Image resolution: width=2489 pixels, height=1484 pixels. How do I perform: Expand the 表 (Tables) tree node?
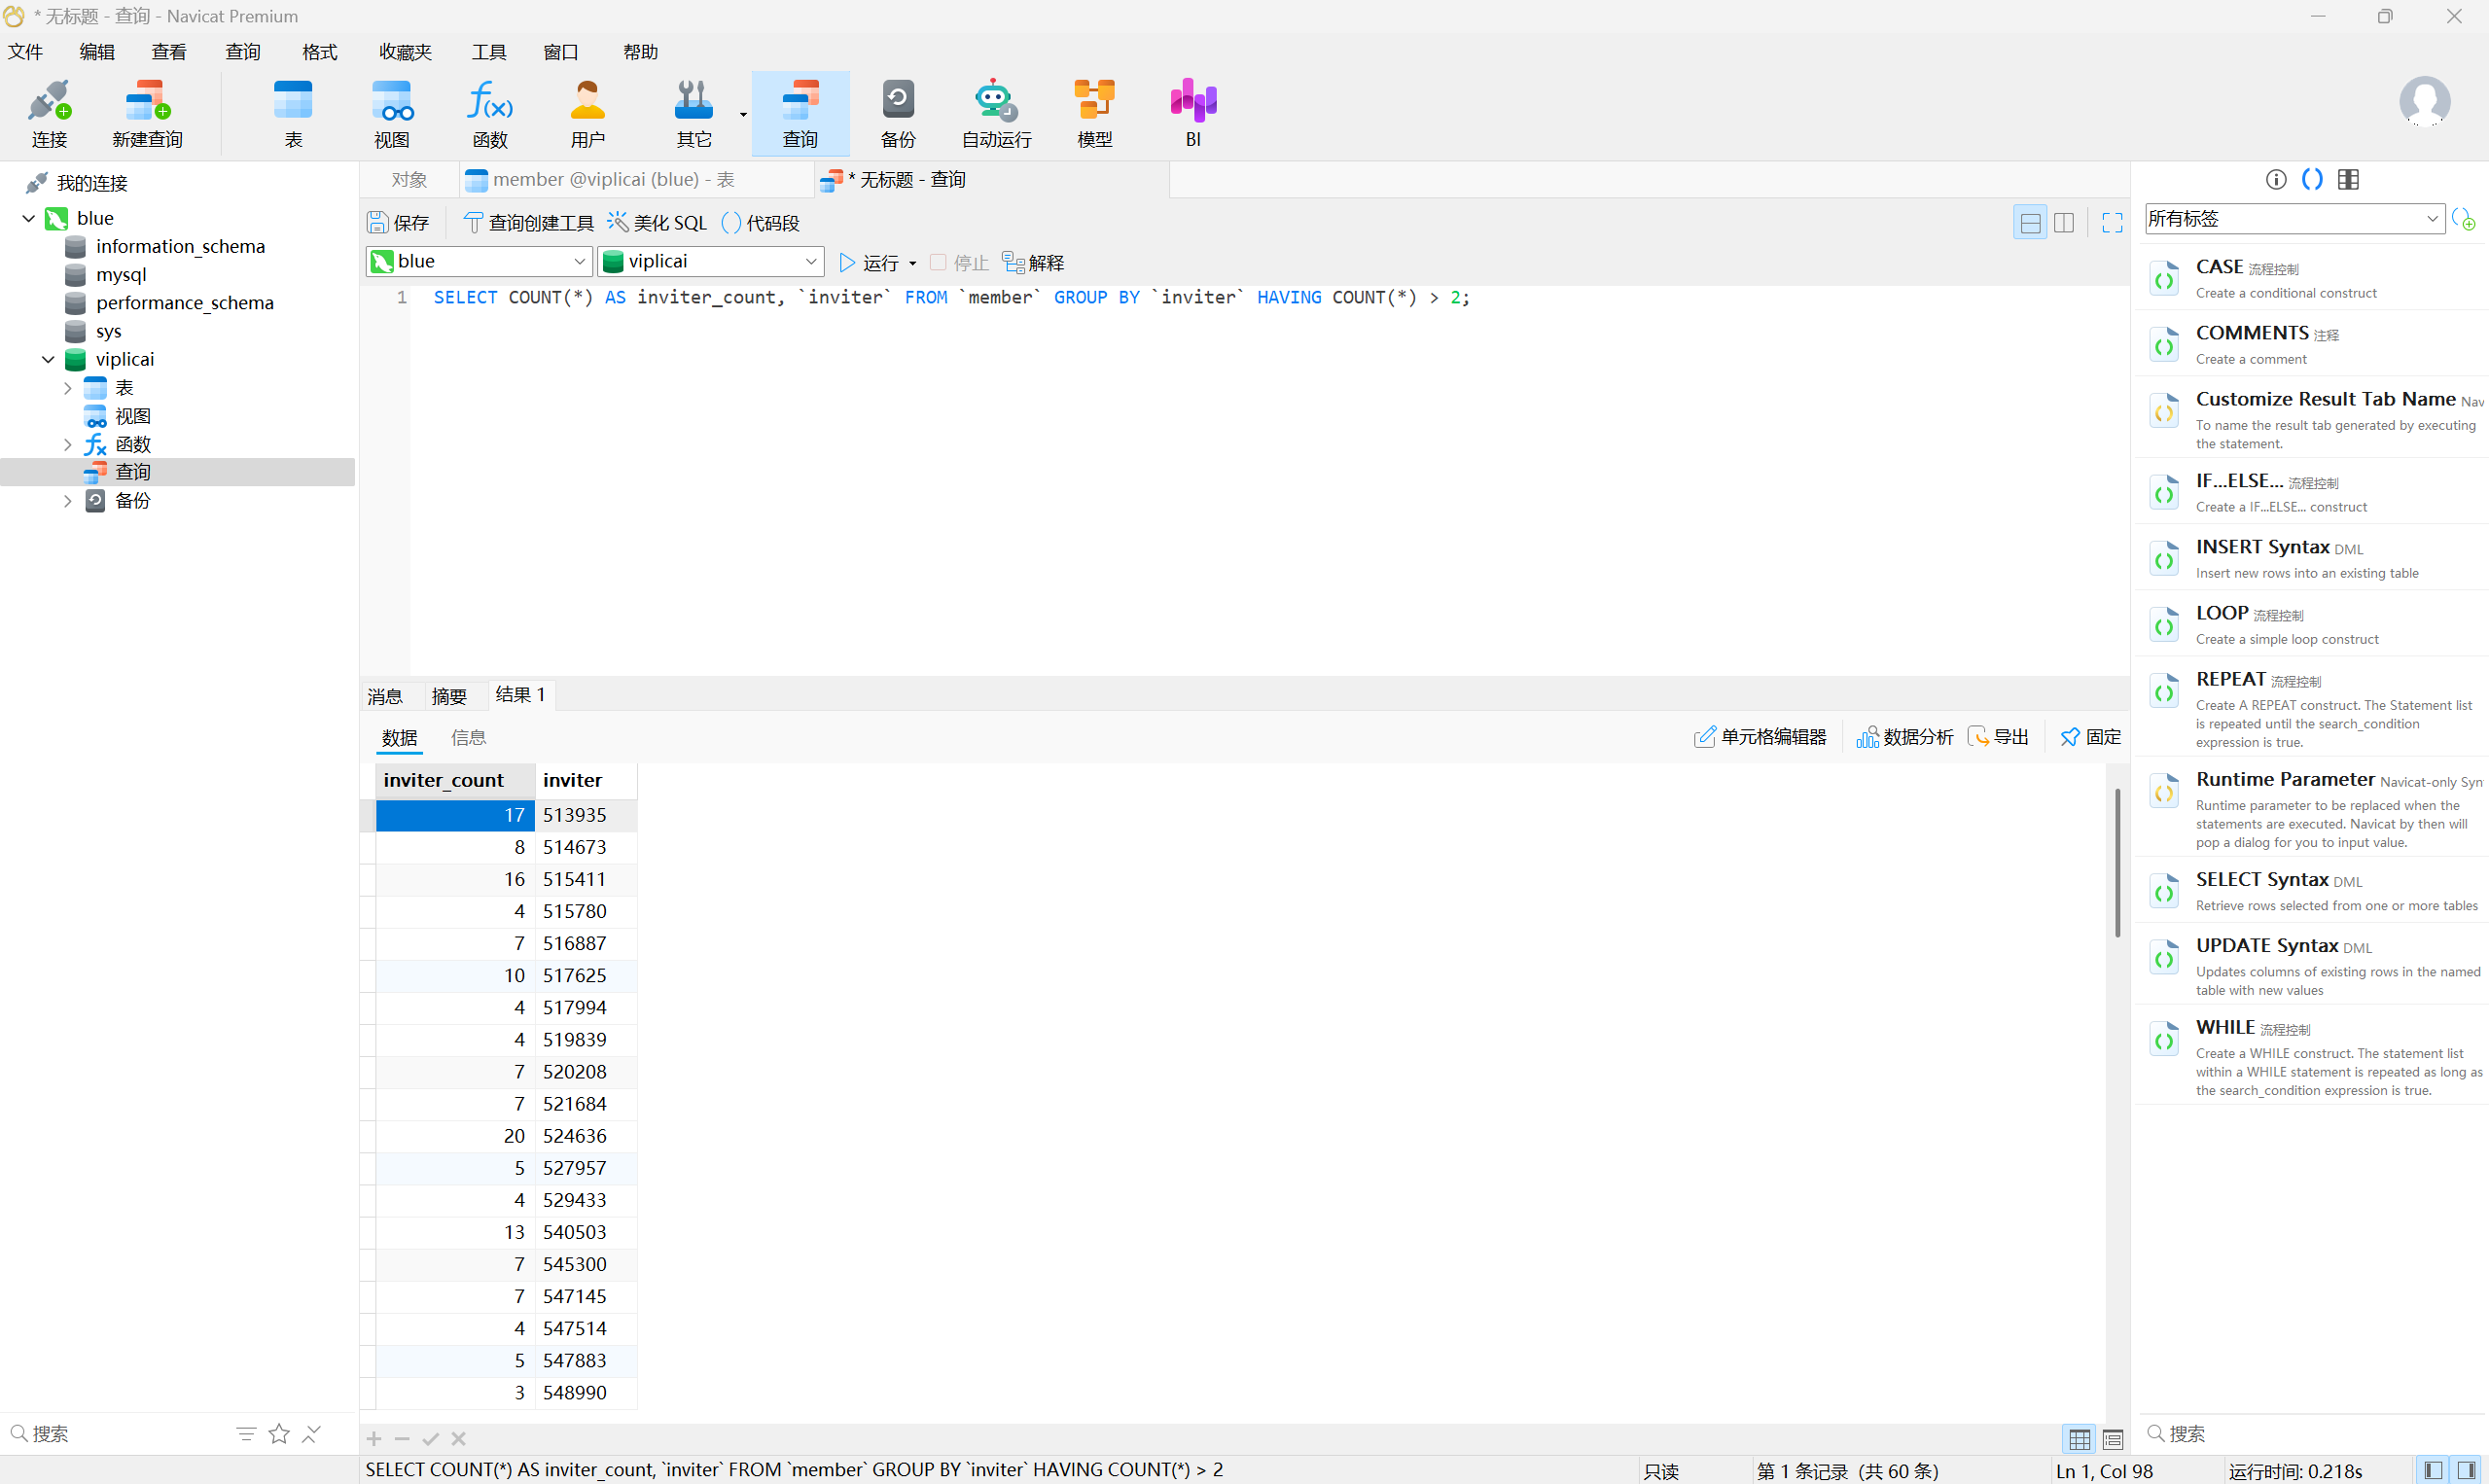[67, 388]
